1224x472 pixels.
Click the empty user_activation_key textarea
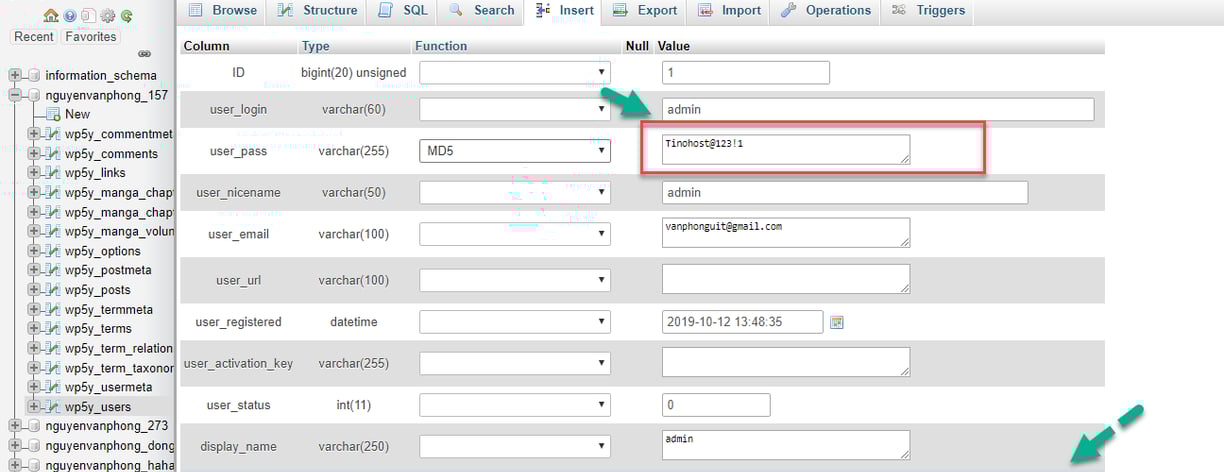pyautogui.click(x=786, y=362)
